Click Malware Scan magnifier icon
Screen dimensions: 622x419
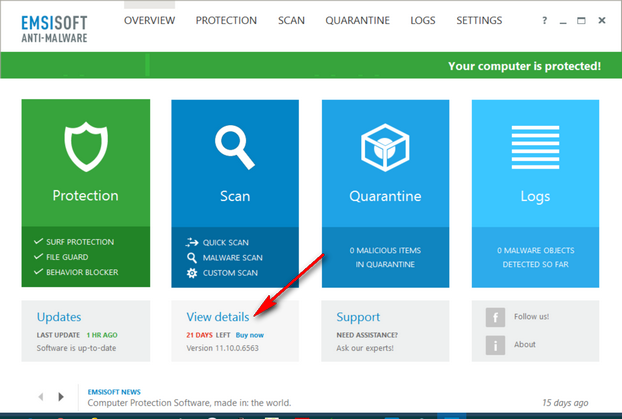click(192, 258)
